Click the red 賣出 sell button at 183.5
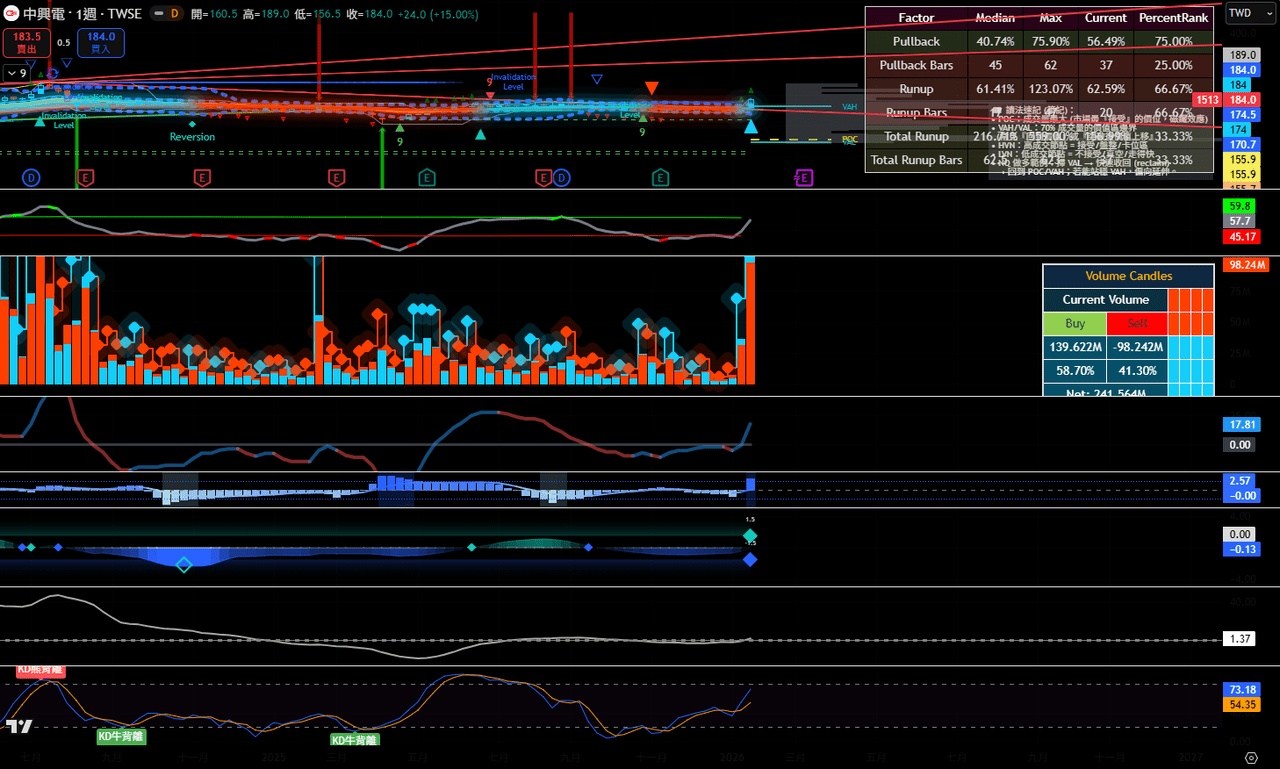This screenshot has height=769, width=1280. pos(27,42)
